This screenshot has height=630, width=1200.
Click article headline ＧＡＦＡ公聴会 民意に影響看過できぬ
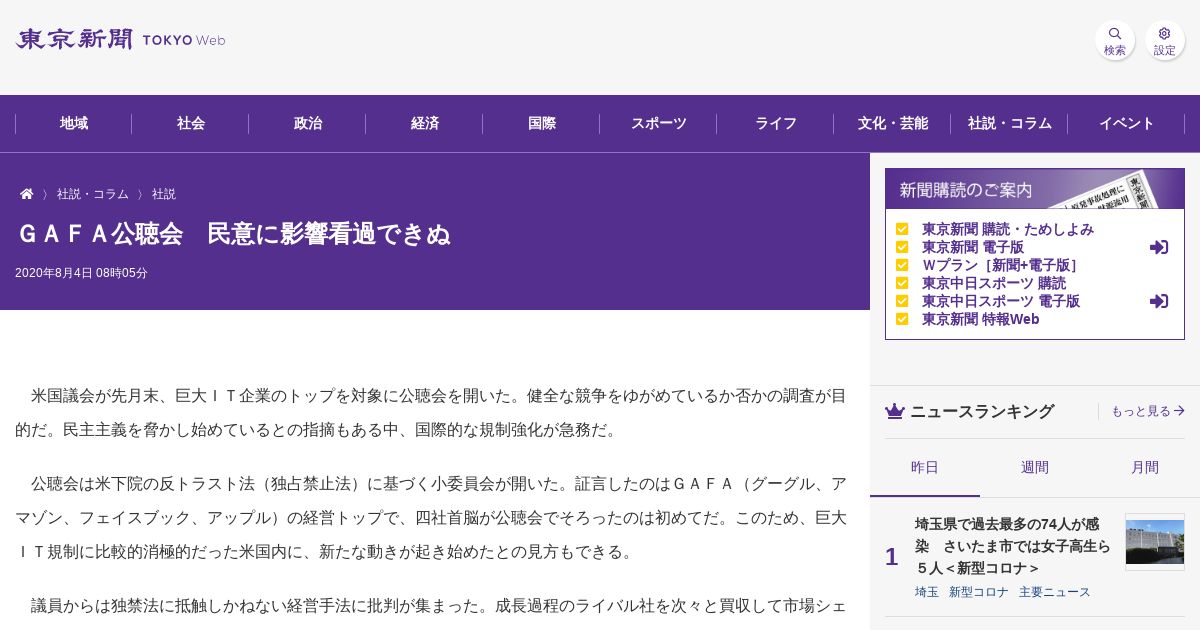233,234
